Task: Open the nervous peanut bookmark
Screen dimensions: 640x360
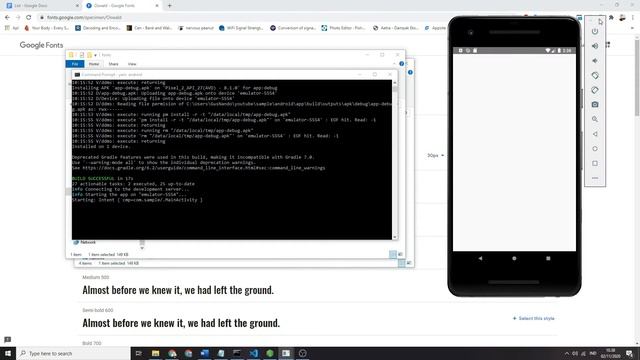Action: coord(196,28)
